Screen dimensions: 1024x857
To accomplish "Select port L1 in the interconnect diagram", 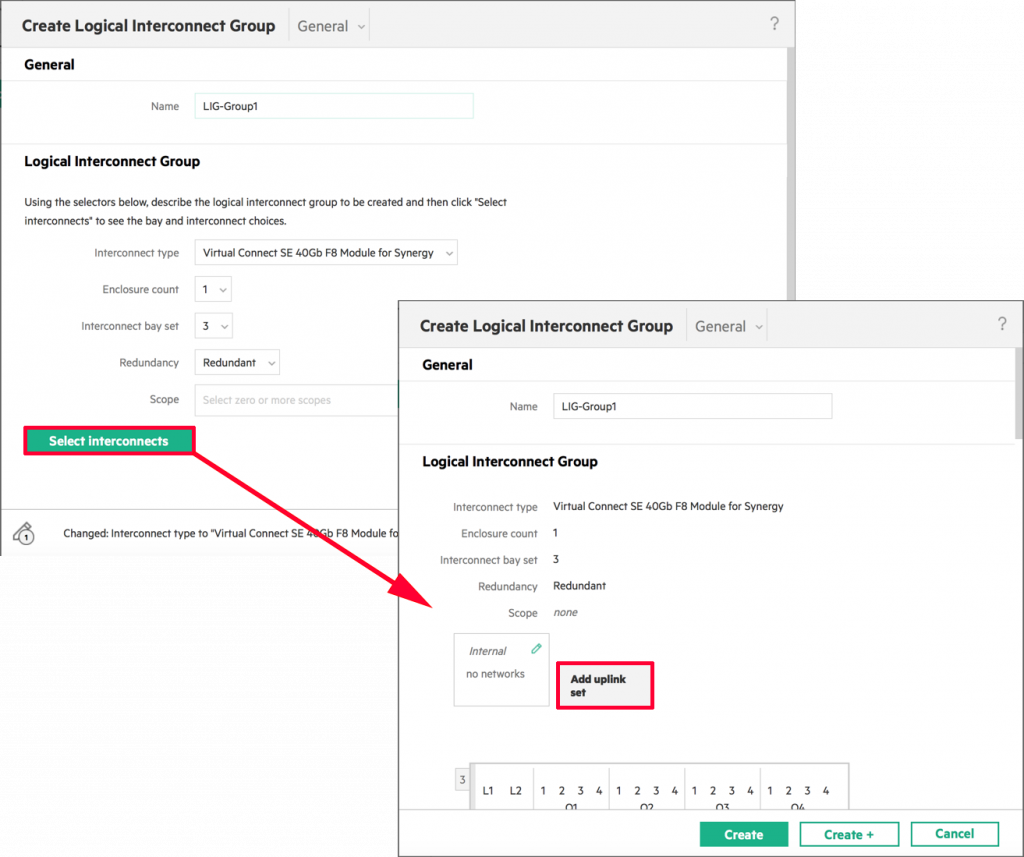I will [488, 790].
